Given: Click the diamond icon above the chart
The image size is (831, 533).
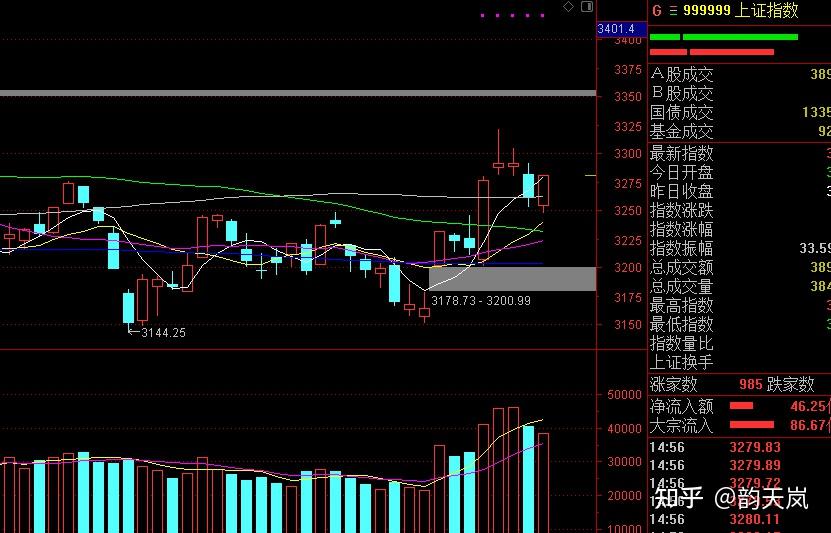Looking at the screenshot, I should click(x=569, y=7).
